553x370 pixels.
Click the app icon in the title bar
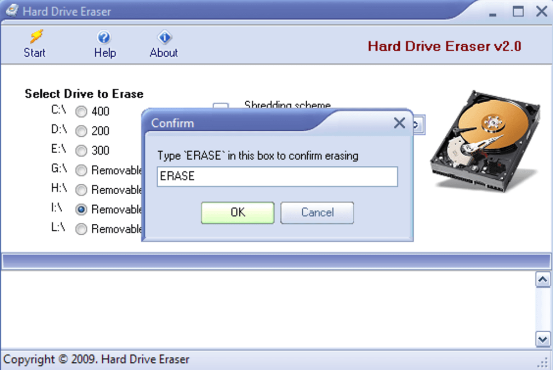12,10
